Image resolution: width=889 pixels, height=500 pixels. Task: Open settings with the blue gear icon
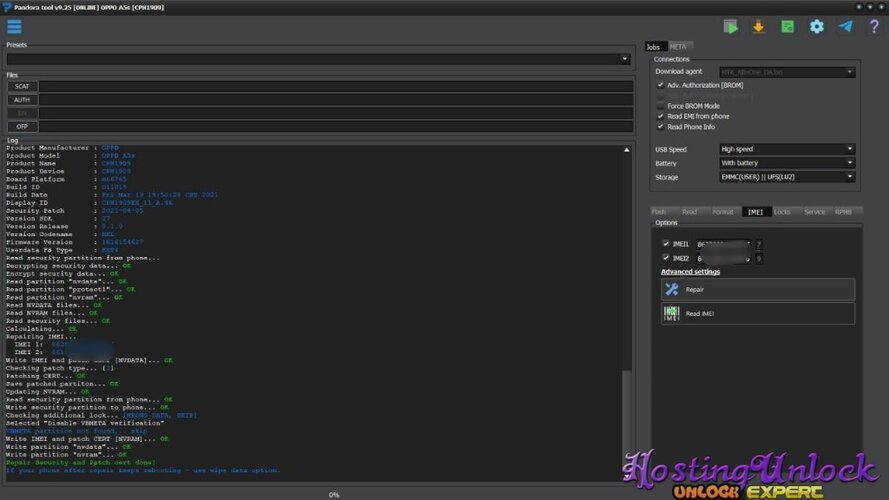point(816,27)
